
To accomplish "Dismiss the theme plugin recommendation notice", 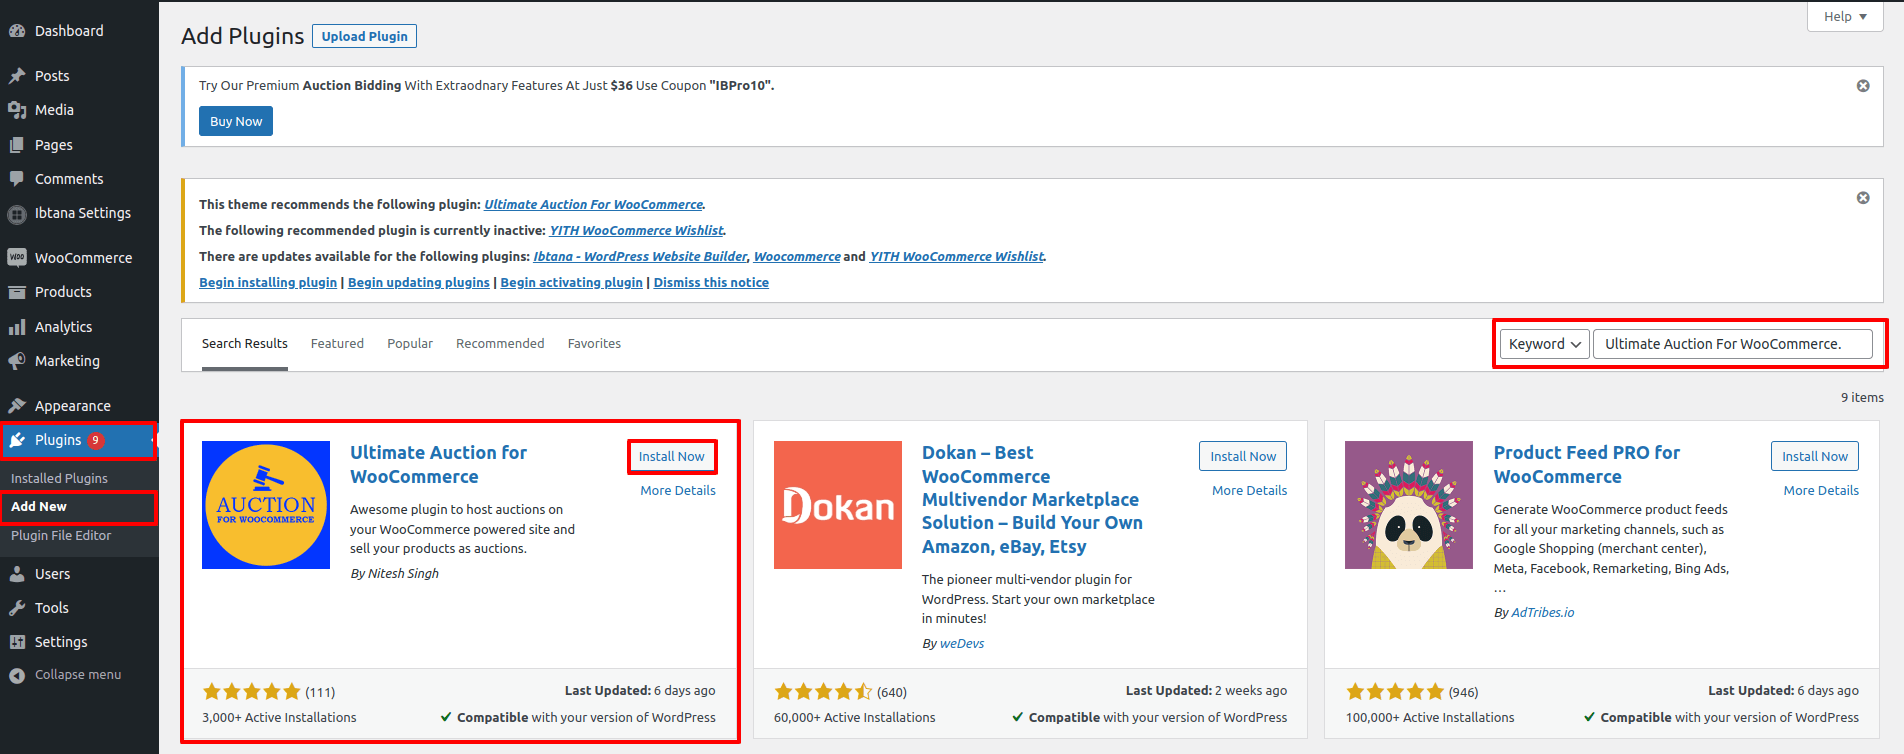I will [1863, 198].
